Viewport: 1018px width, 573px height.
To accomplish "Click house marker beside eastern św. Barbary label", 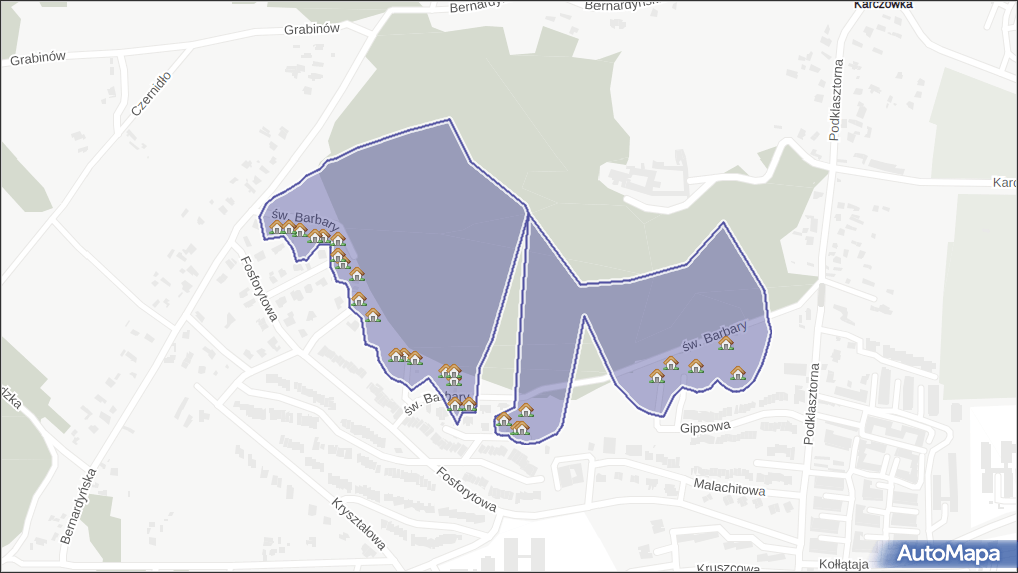I will click(726, 343).
